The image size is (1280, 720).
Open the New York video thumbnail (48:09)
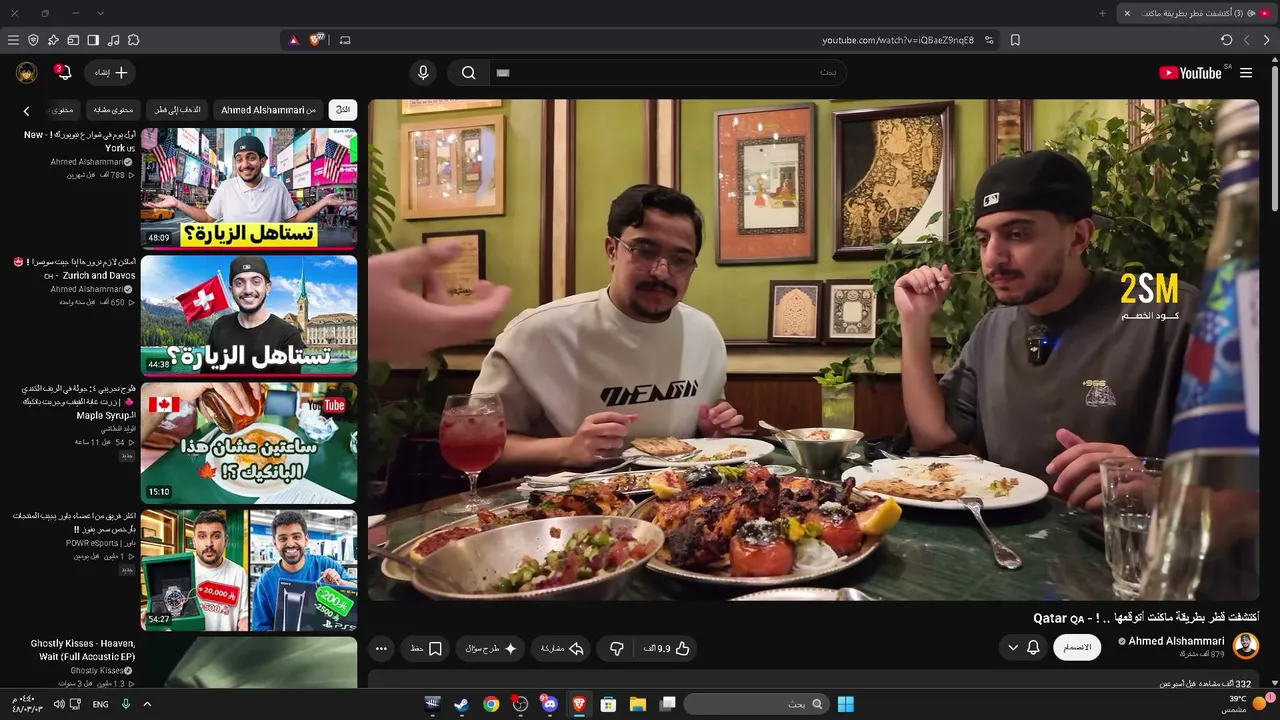click(x=249, y=188)
